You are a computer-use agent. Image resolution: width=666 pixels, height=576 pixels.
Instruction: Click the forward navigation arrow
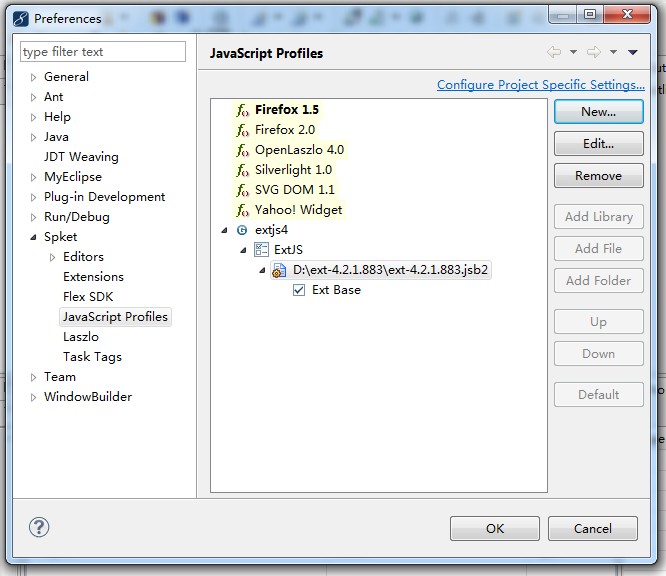coord(594,52)
